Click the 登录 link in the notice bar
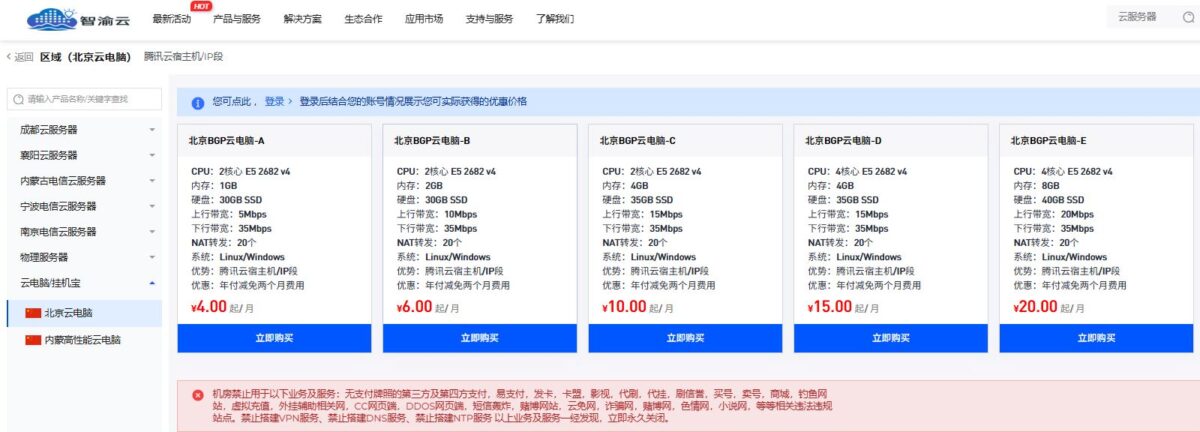 (274, 102)
